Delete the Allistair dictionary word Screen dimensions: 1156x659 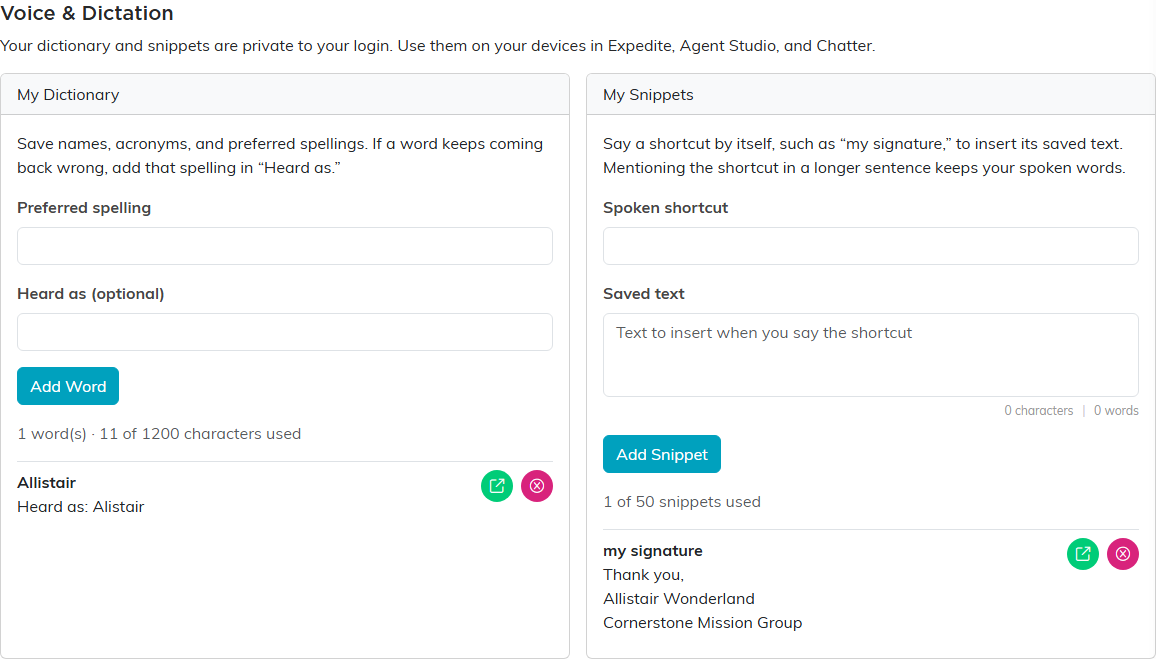pyautogui.click(x=537, y=486)
